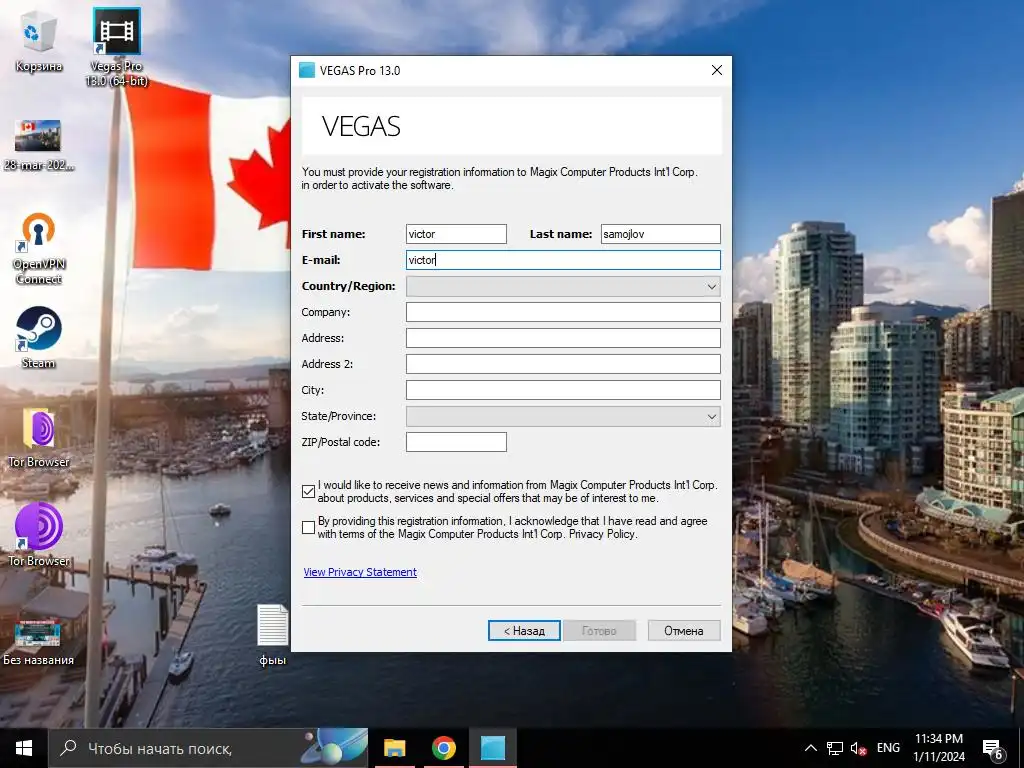Screen dimensions: 1024x768
Task: Select the Tor Browser shortcut with purple globe
Action: (39, 534)
